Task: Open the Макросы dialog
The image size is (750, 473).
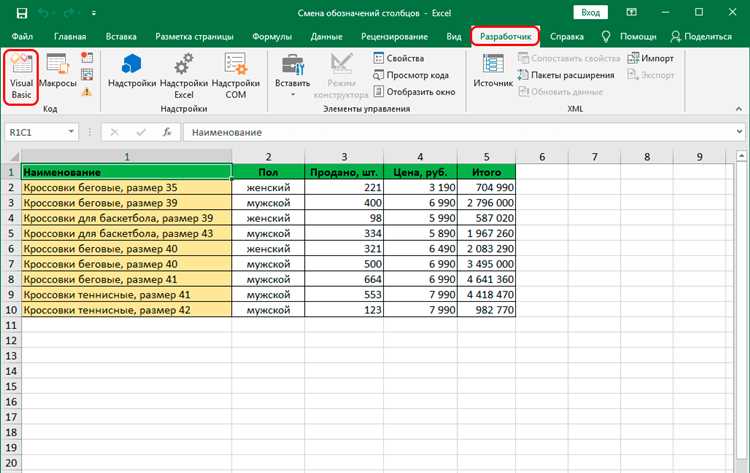Action: click(x=58, y=71)
